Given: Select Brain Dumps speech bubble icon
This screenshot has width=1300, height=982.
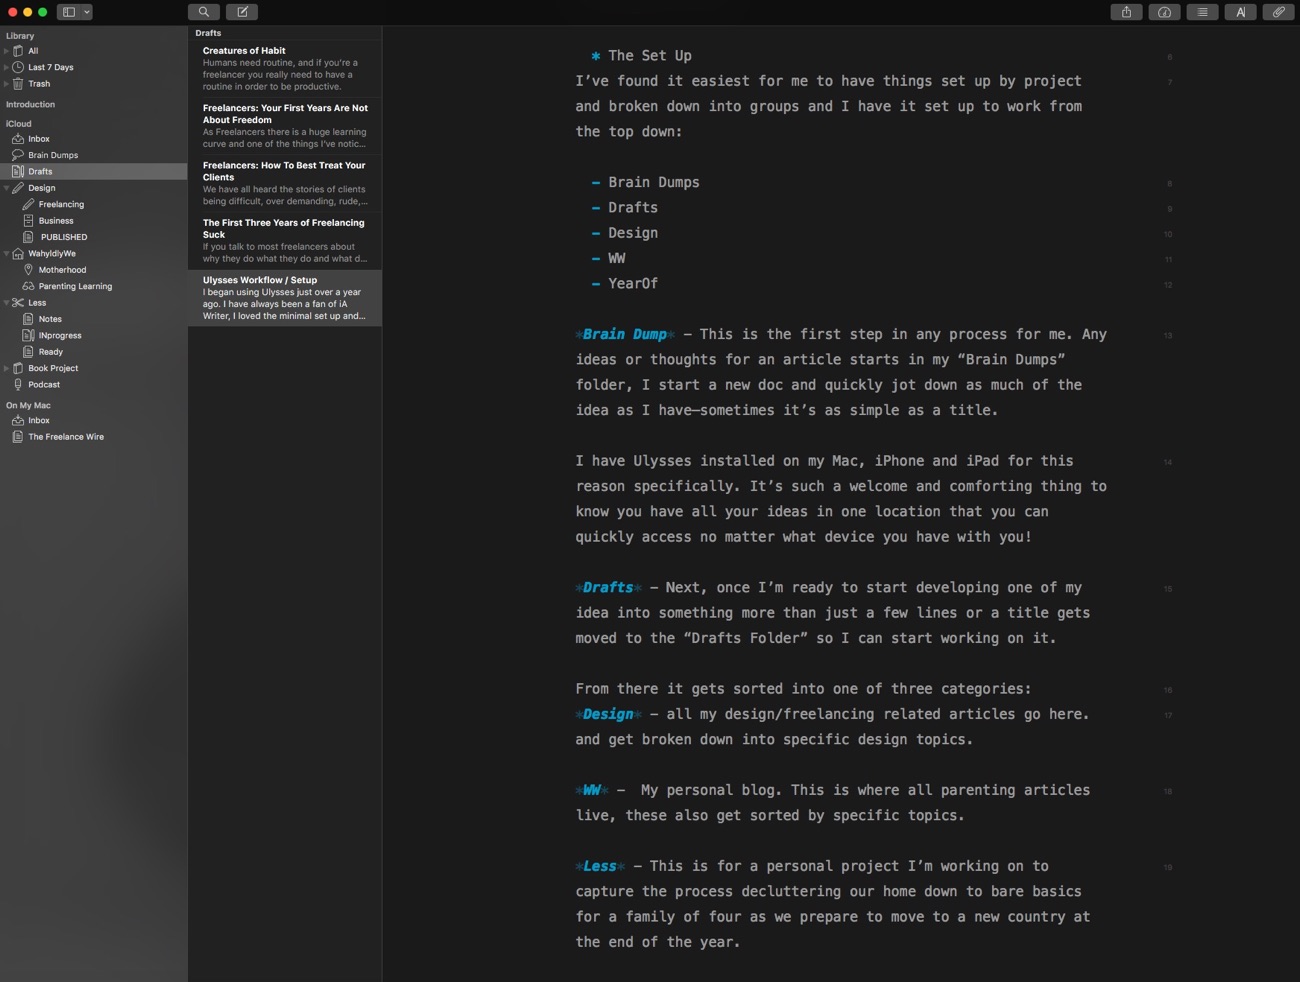Looking at the screenshot, I should 18,155.
